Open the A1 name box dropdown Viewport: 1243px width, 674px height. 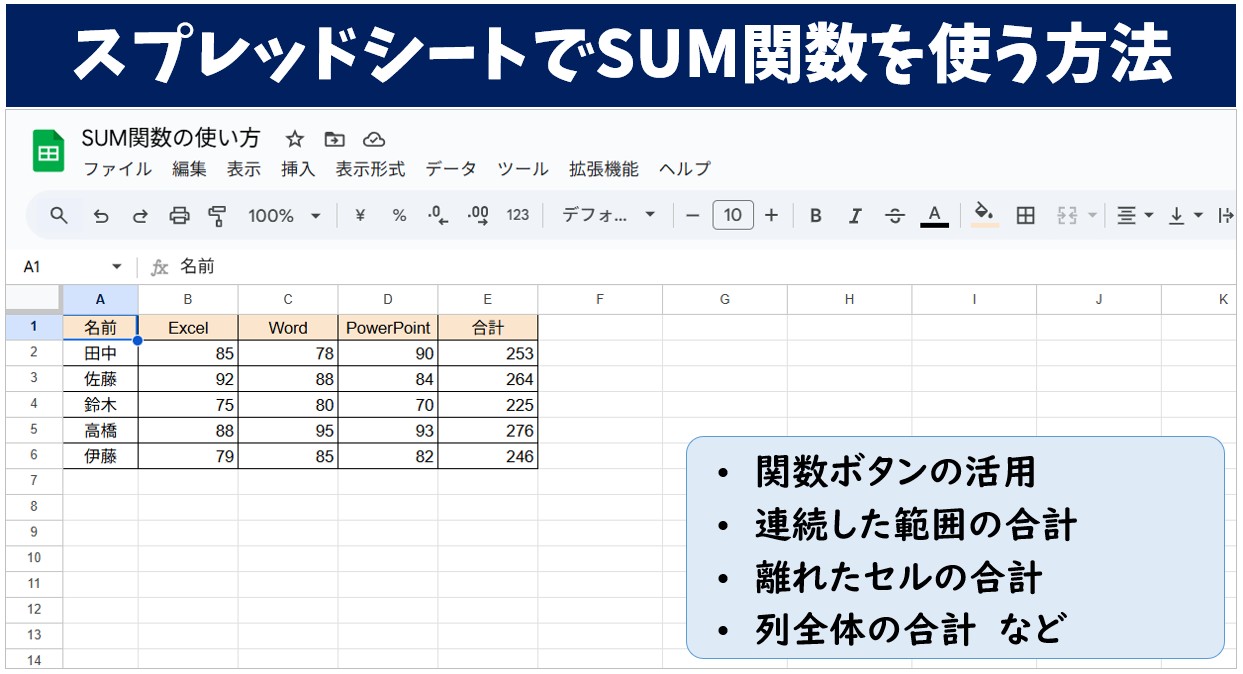pos(116,267)
